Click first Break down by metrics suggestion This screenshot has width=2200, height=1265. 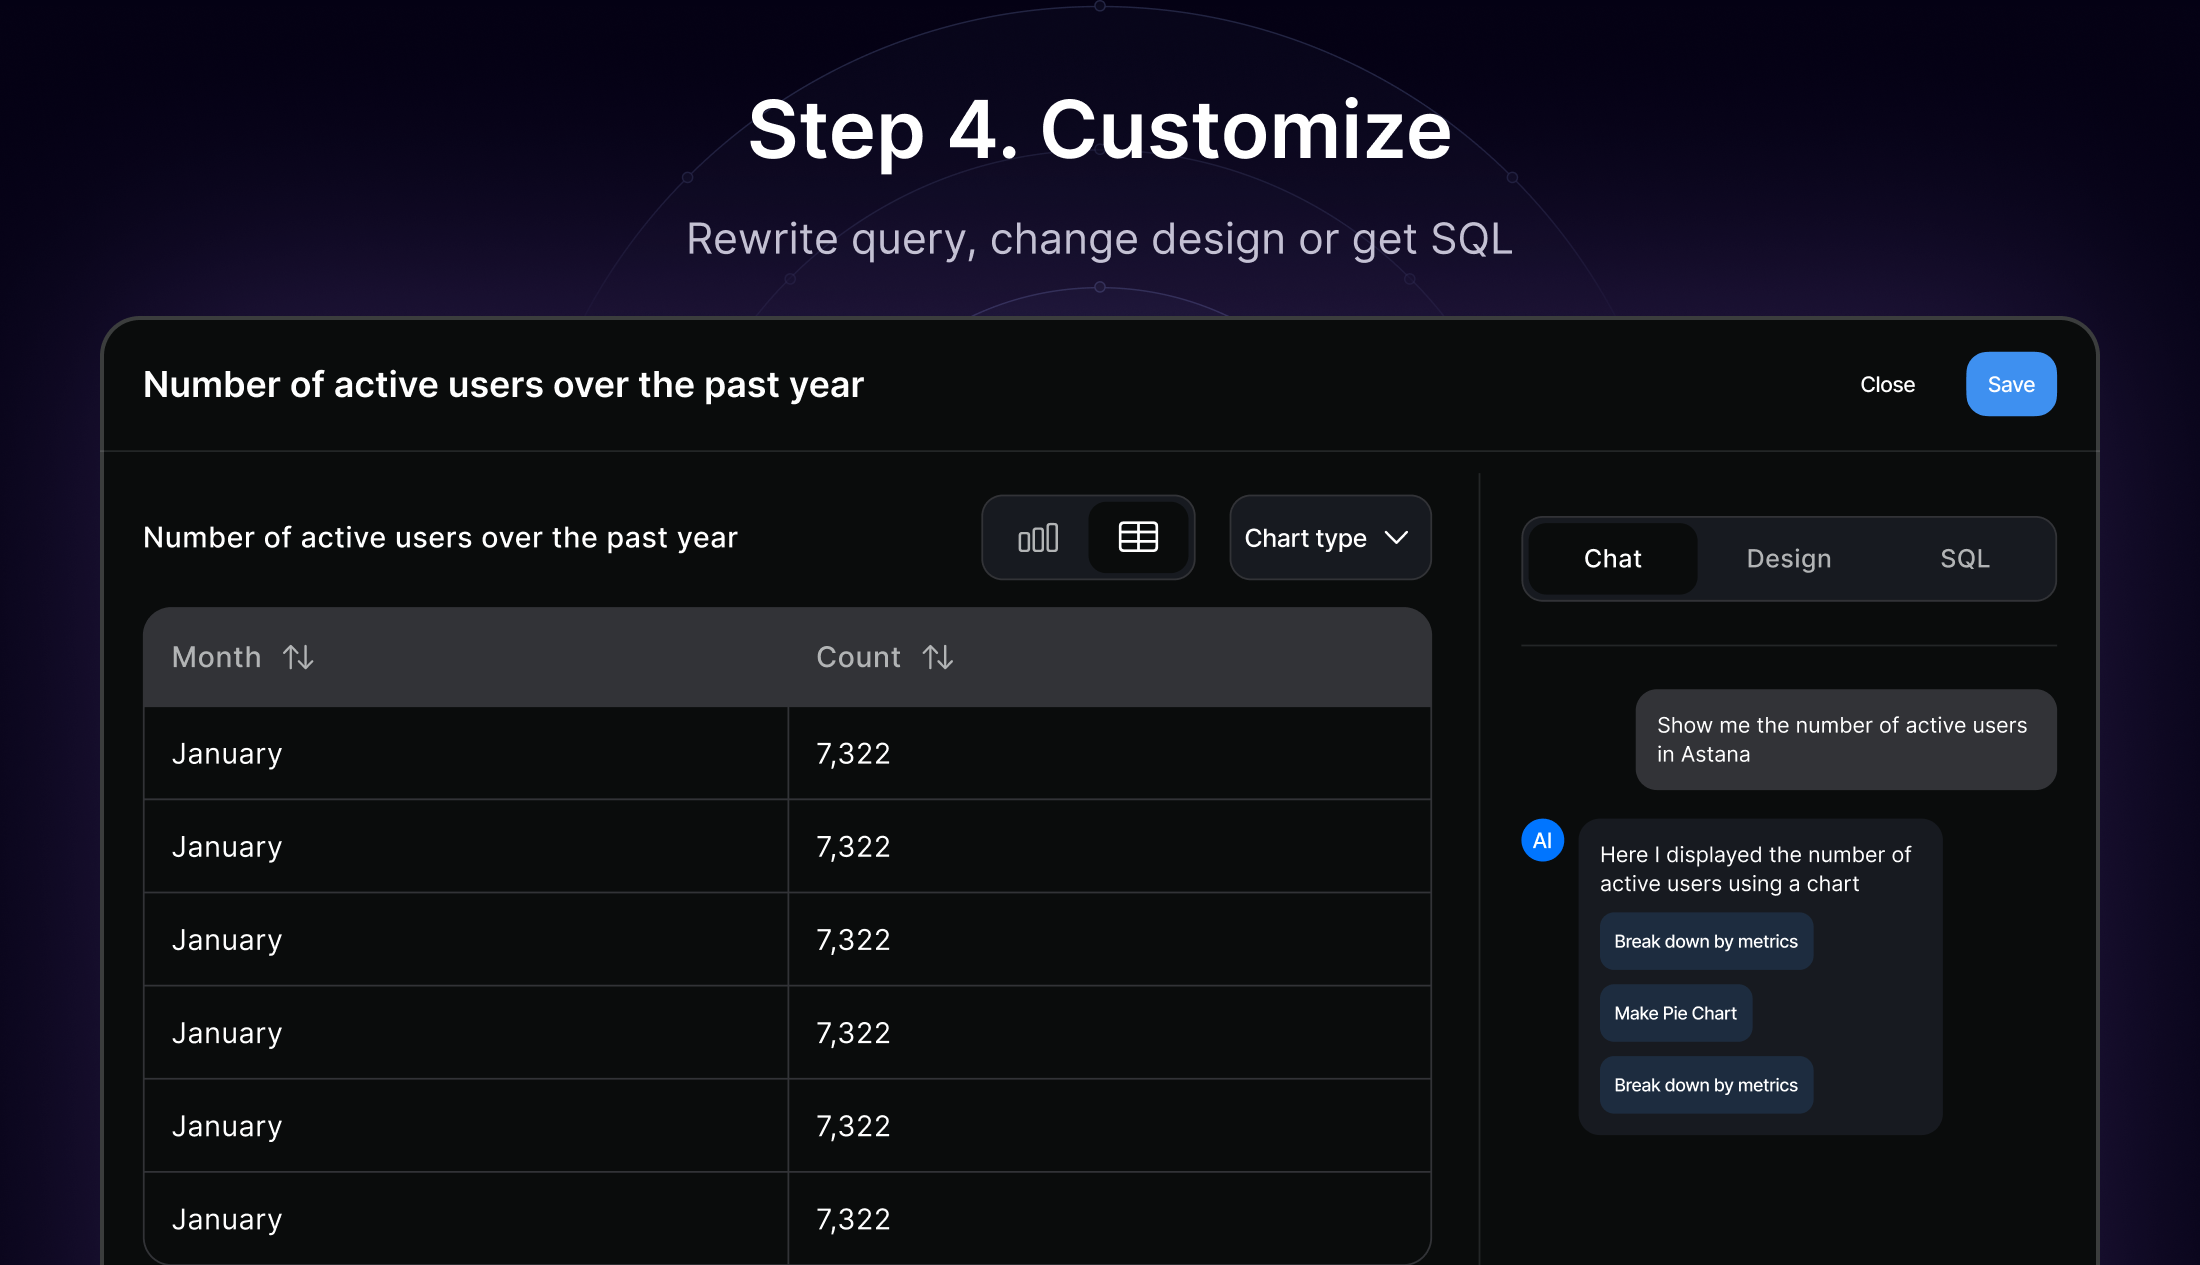[x=1705, y=941]
